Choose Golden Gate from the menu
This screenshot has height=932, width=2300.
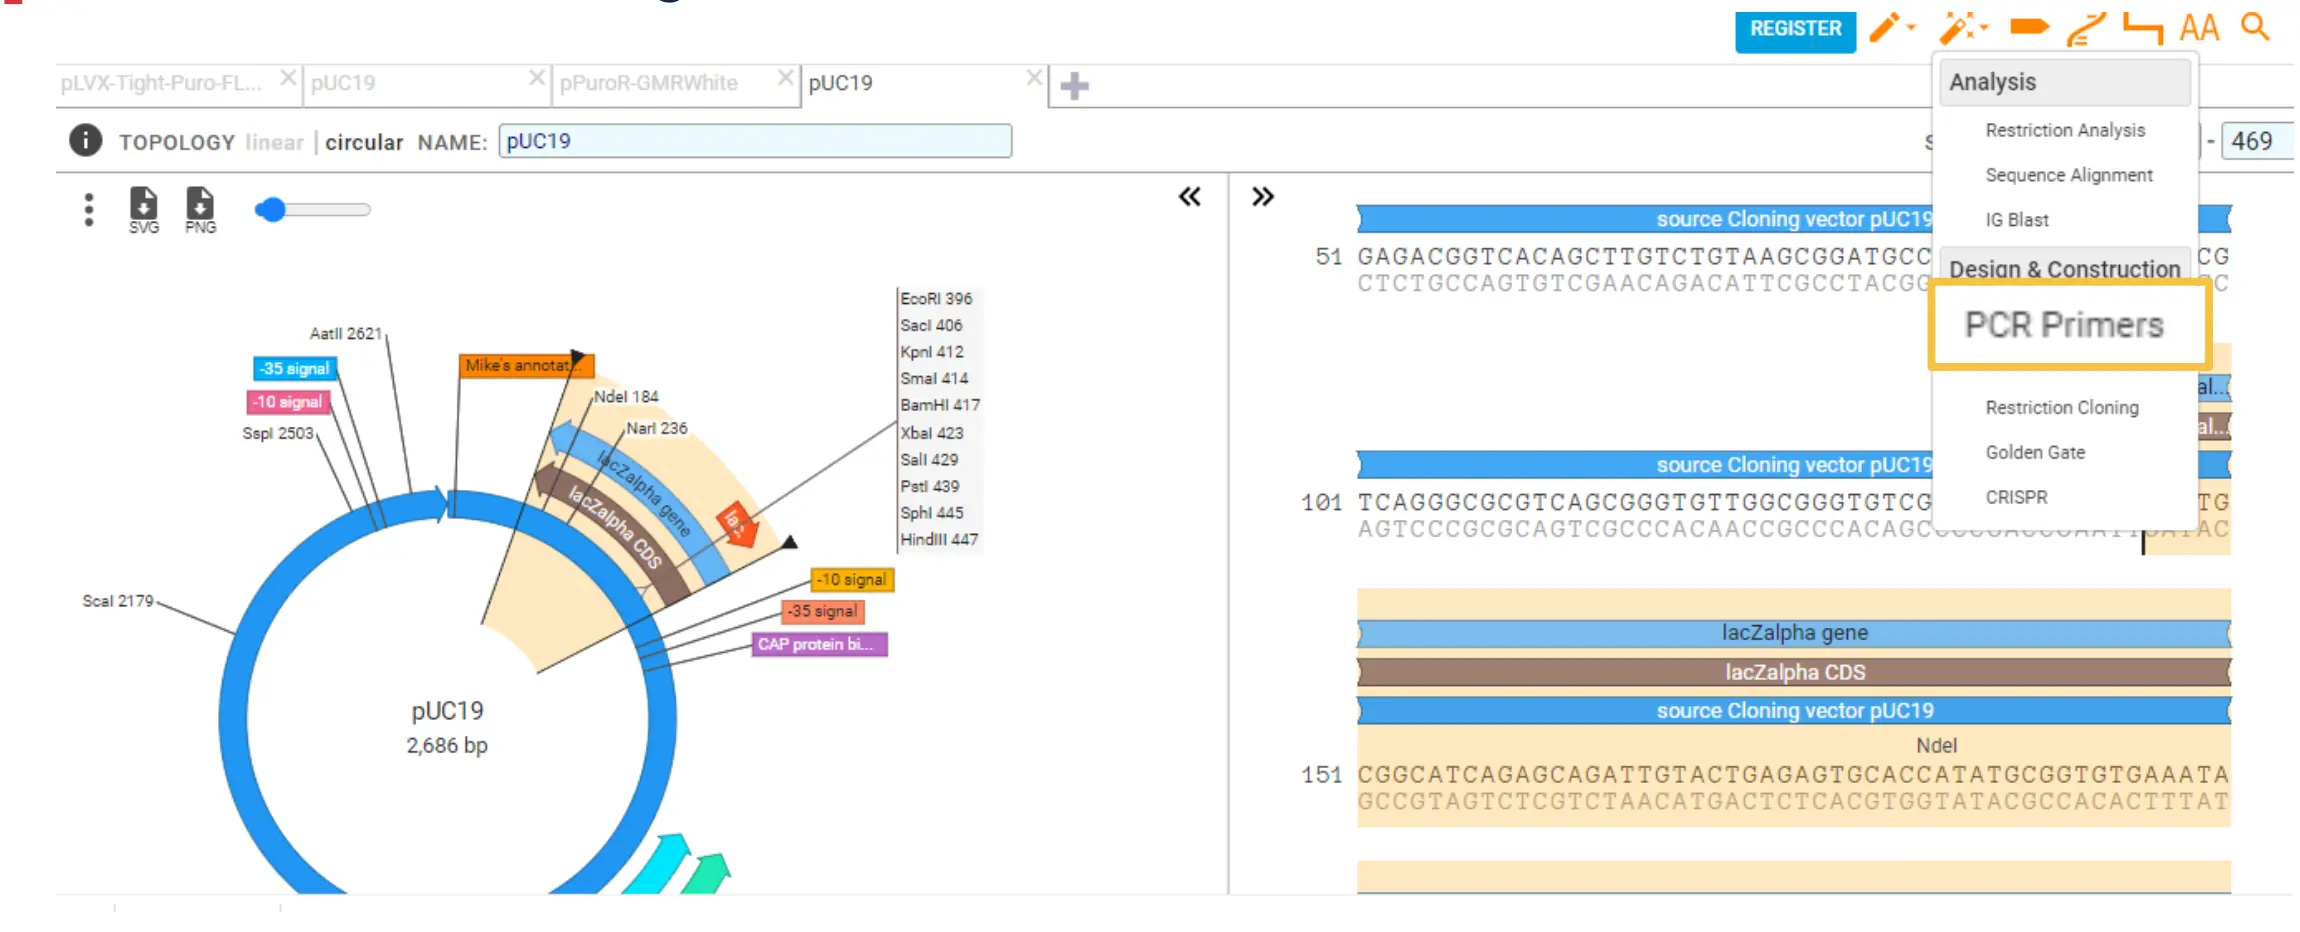click(x=2035, y=452)
